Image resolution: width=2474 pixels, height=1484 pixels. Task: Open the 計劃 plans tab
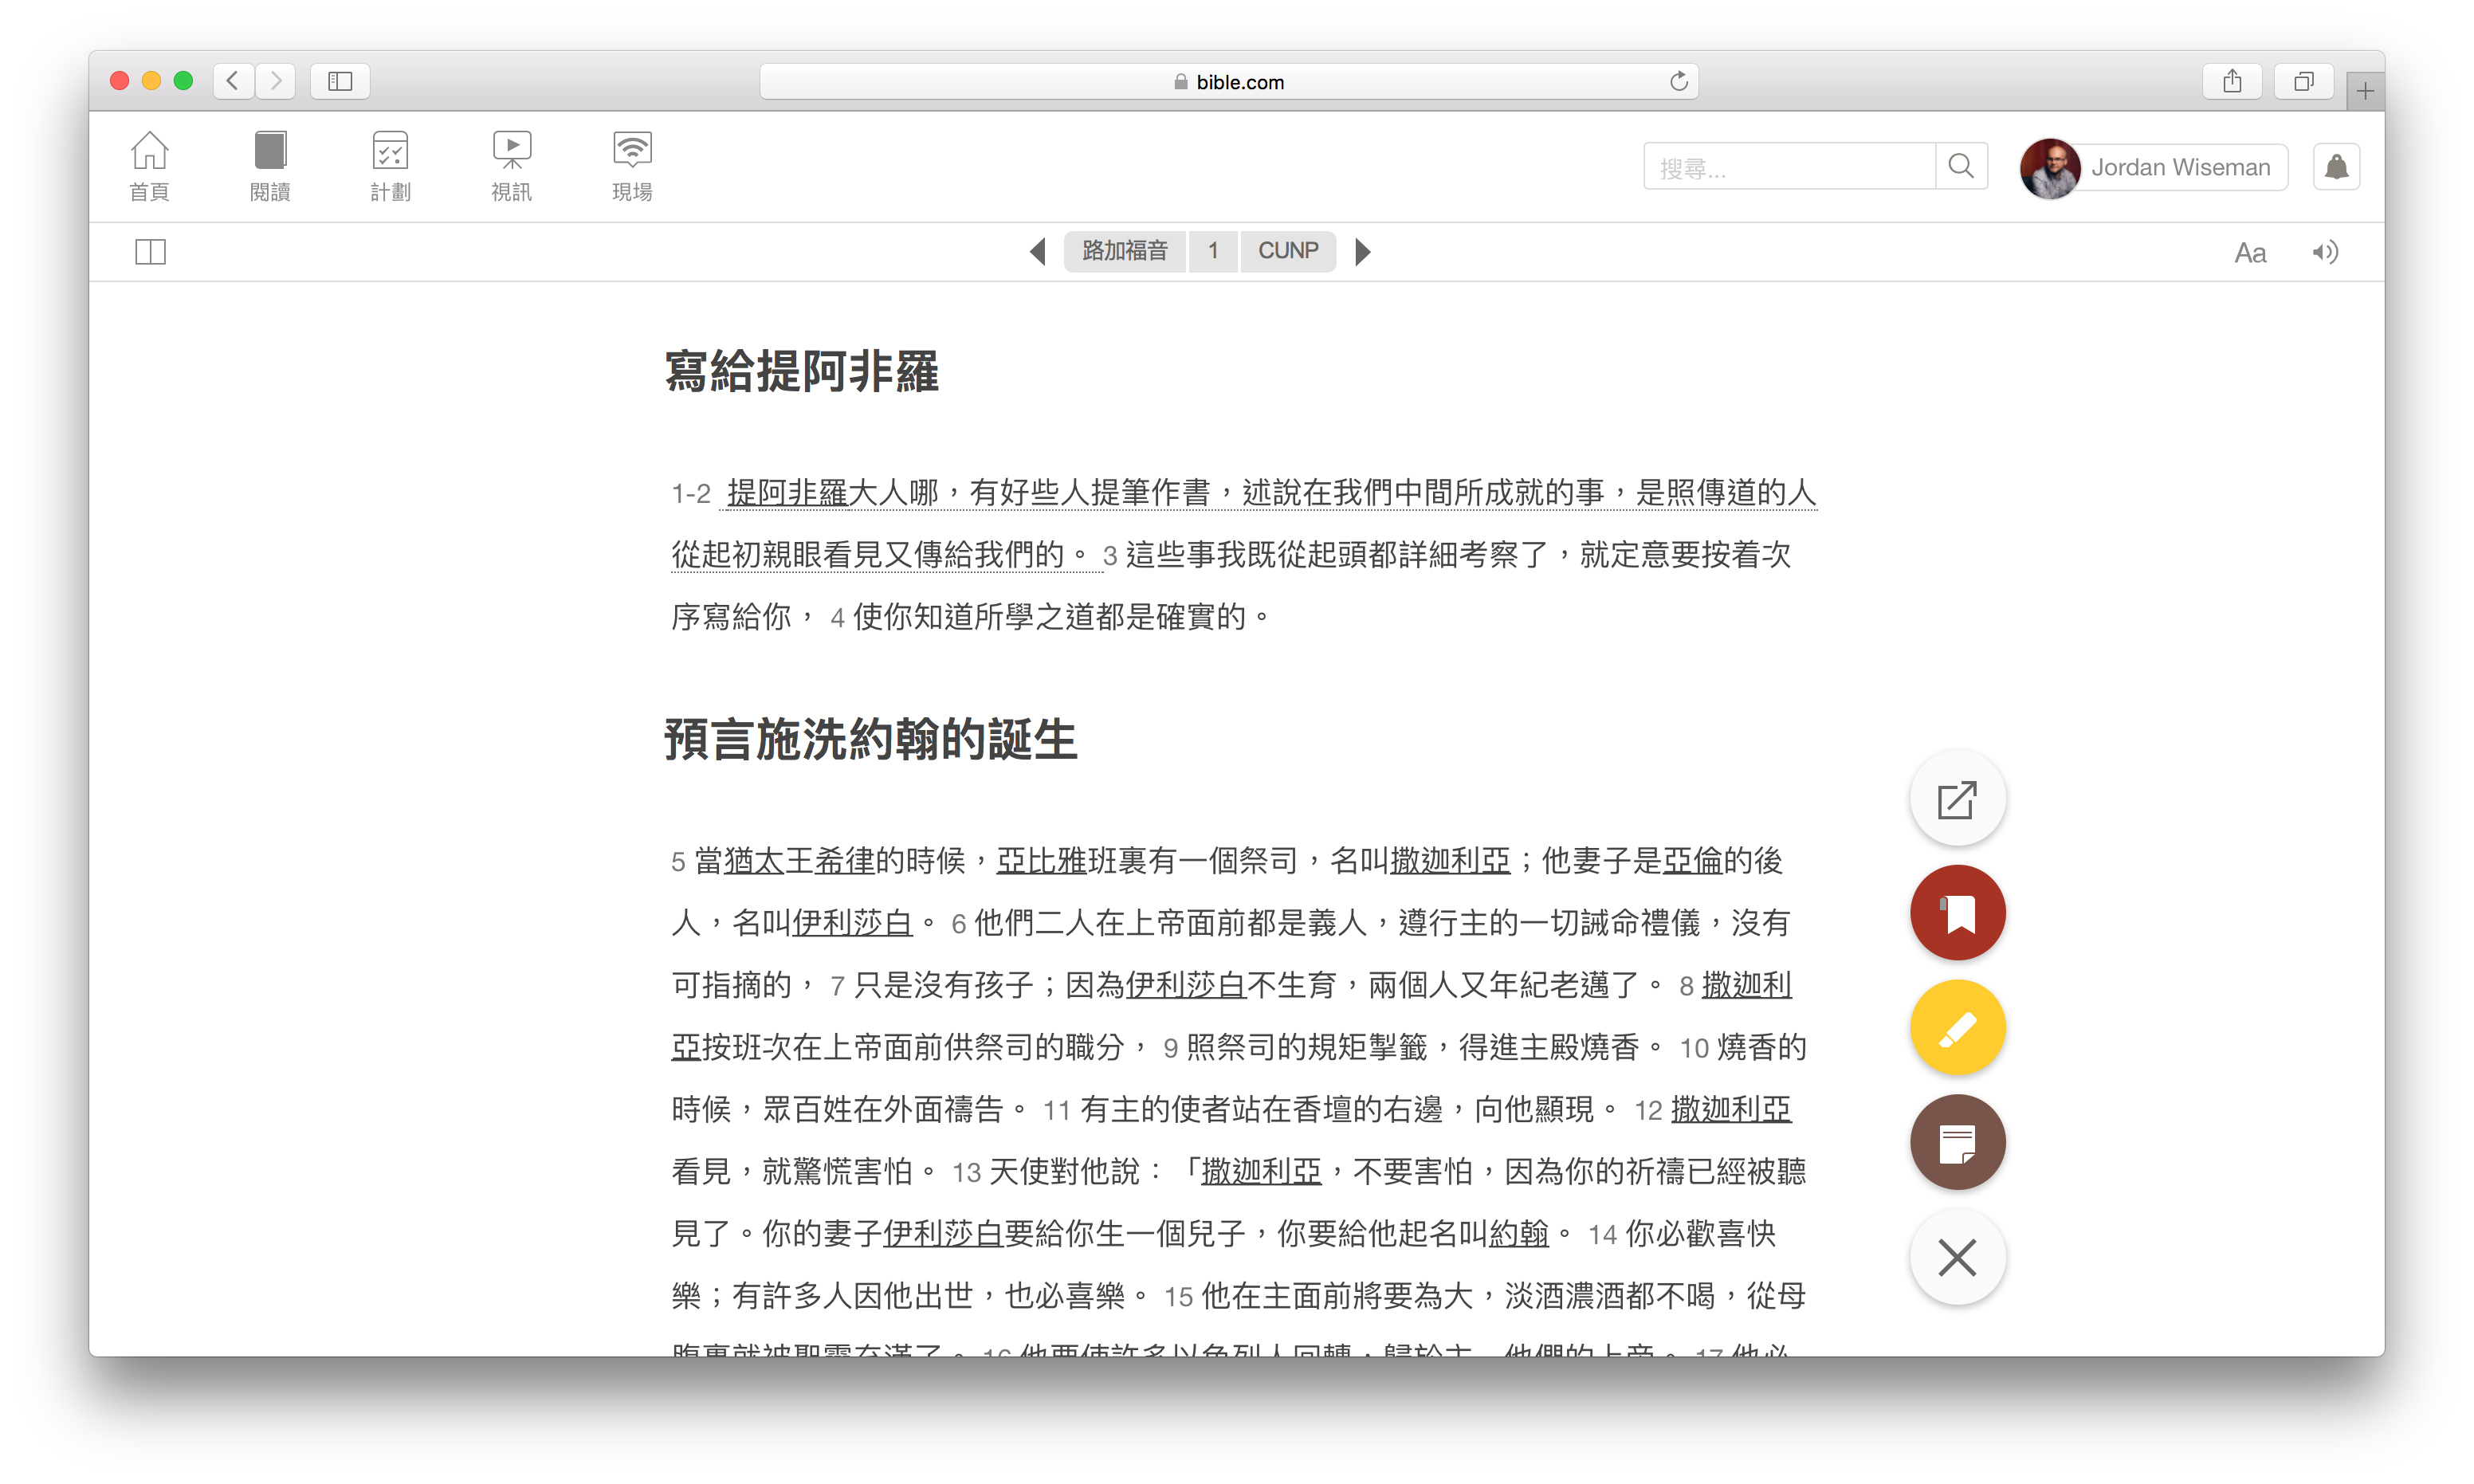(x=390, y=167)
